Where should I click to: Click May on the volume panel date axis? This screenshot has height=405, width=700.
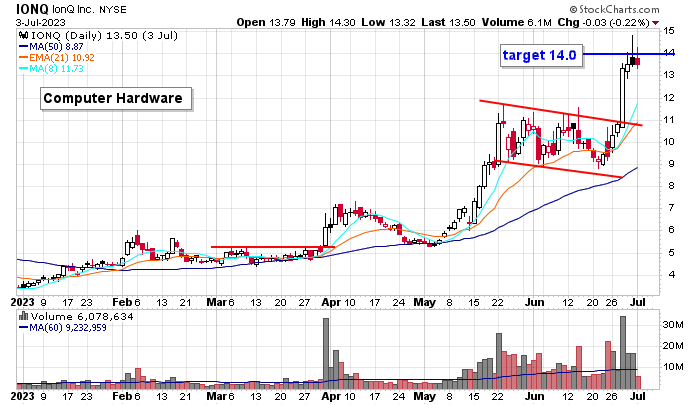(x=425, y=396)
